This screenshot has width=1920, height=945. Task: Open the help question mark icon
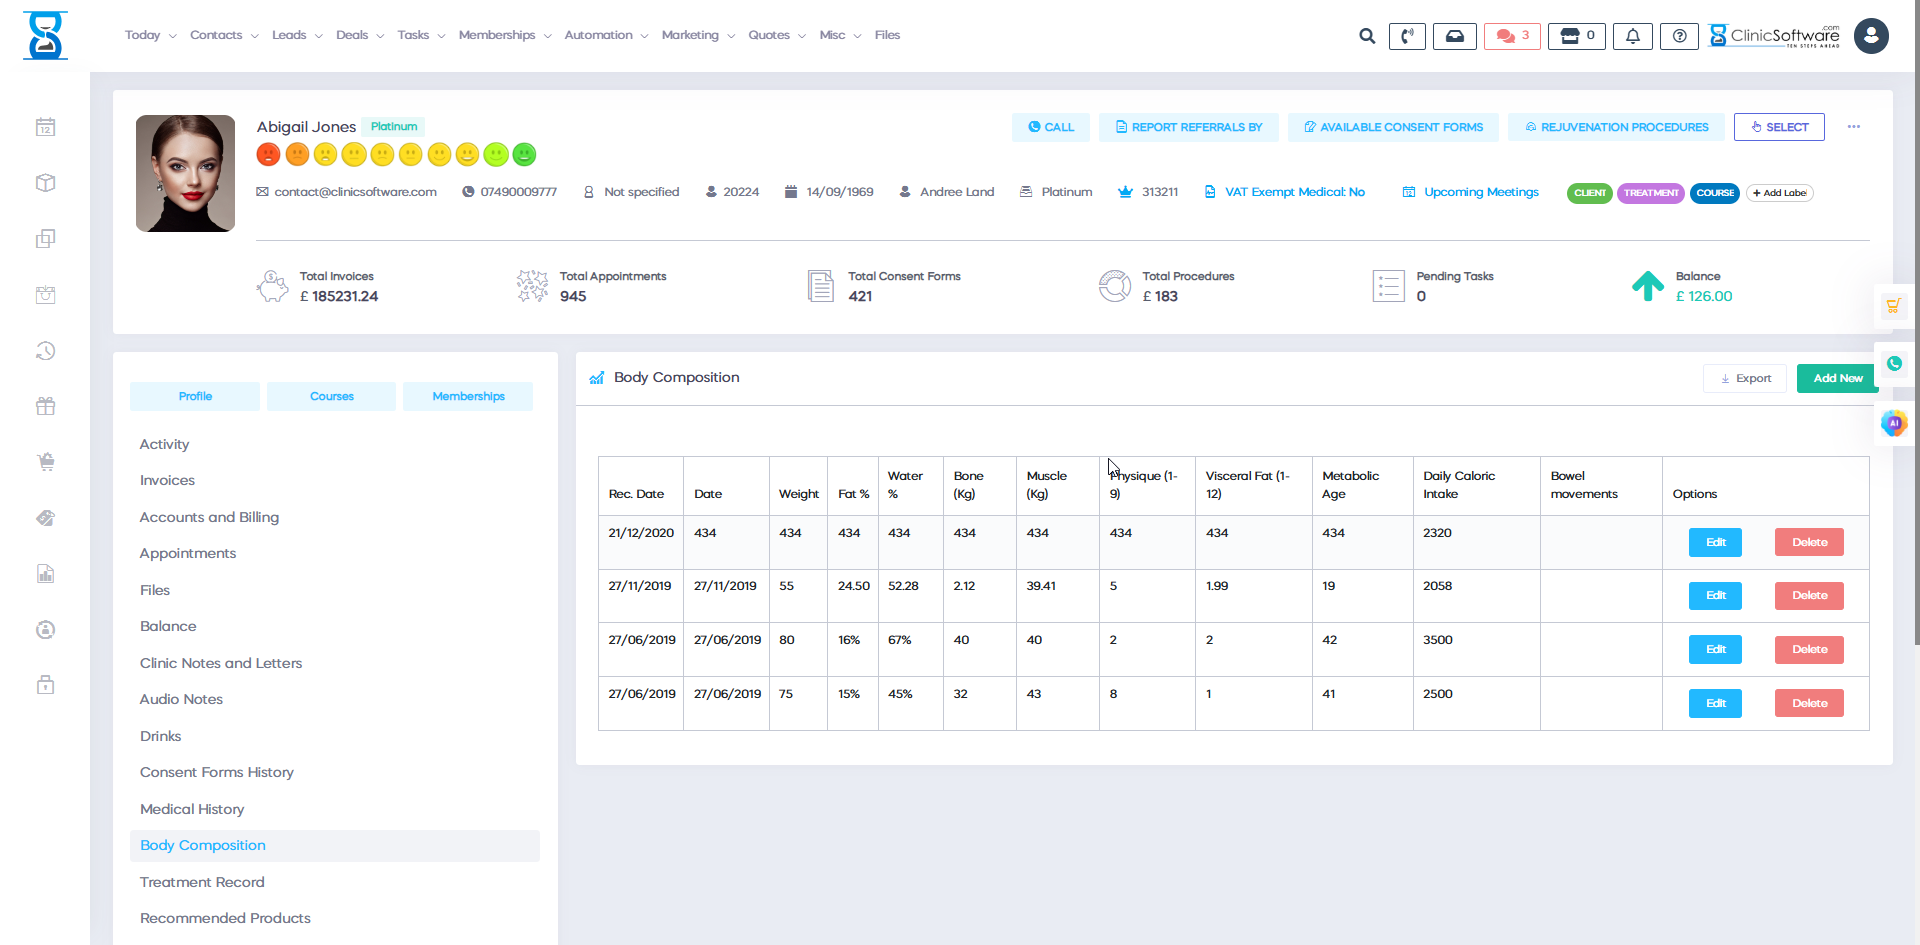[1679, 36]
